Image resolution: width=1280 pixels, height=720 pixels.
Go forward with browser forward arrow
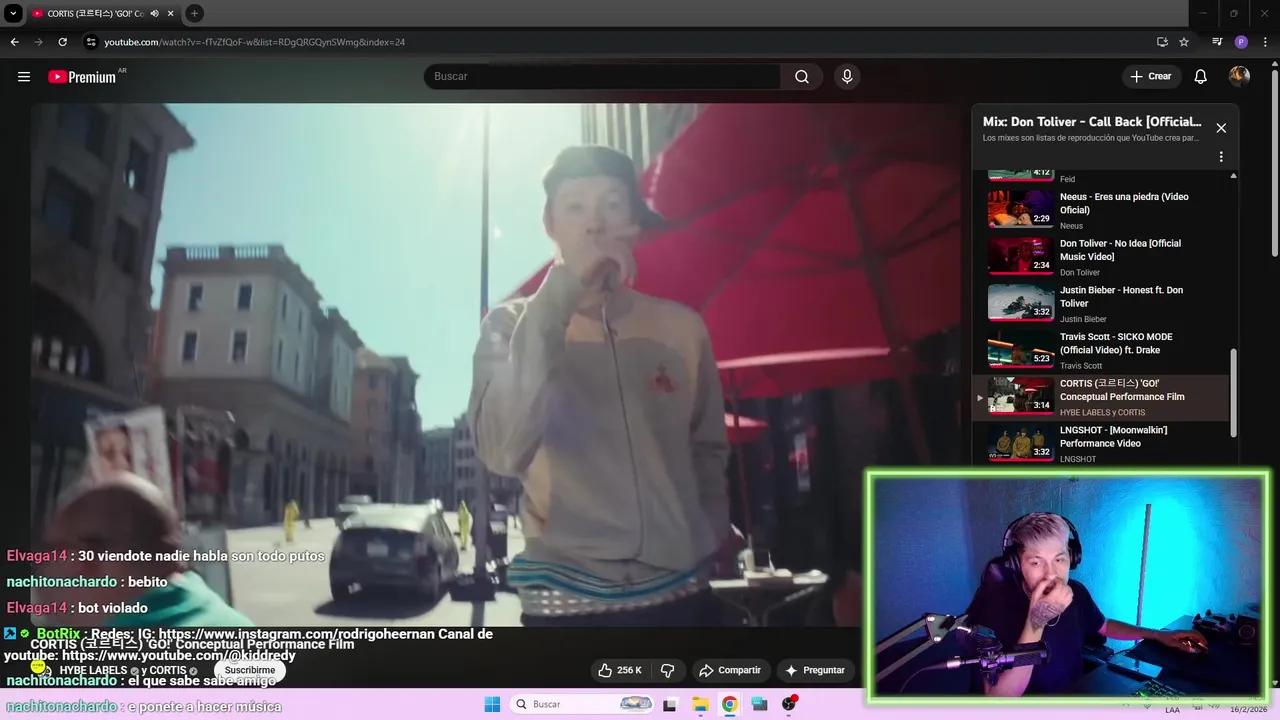point(38,42)
